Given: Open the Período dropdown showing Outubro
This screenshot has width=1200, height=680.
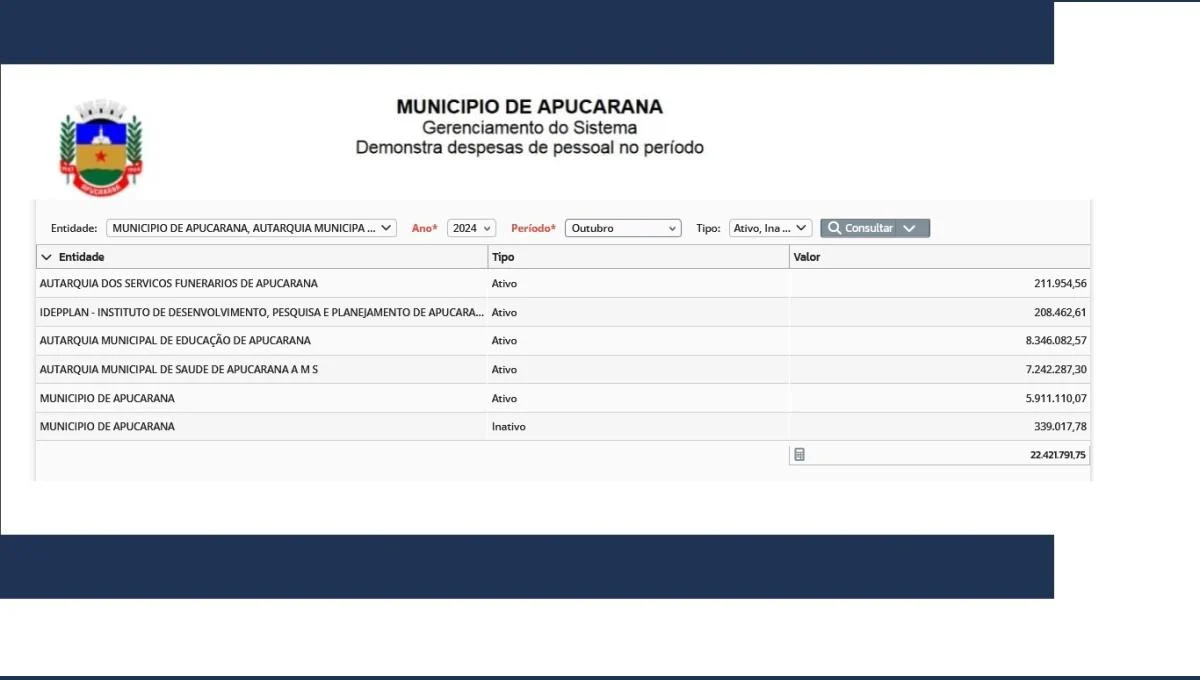Looking at the screenshot, I should point(623,228).
